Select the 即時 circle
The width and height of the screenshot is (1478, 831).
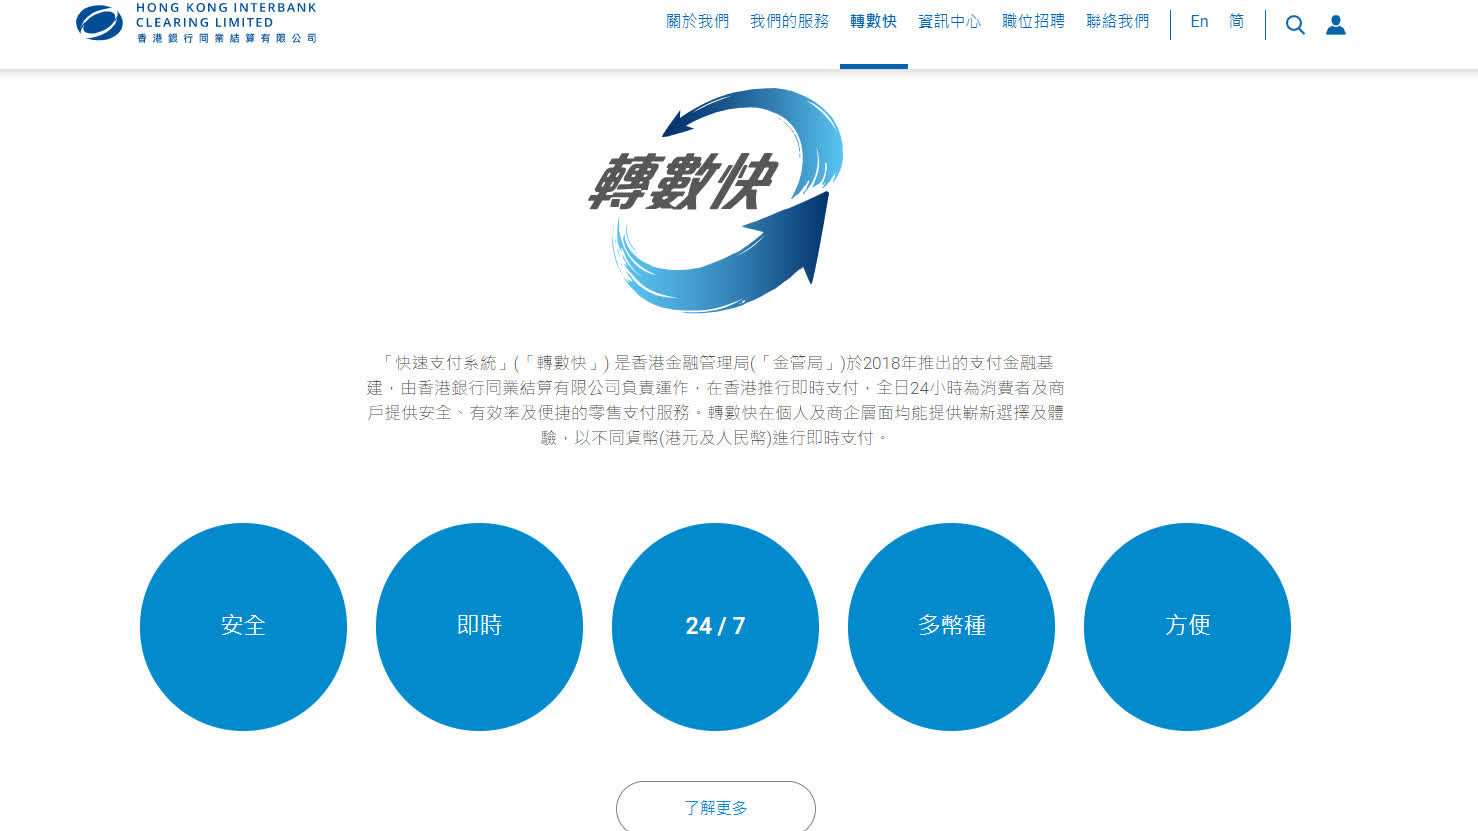(479, 626)
